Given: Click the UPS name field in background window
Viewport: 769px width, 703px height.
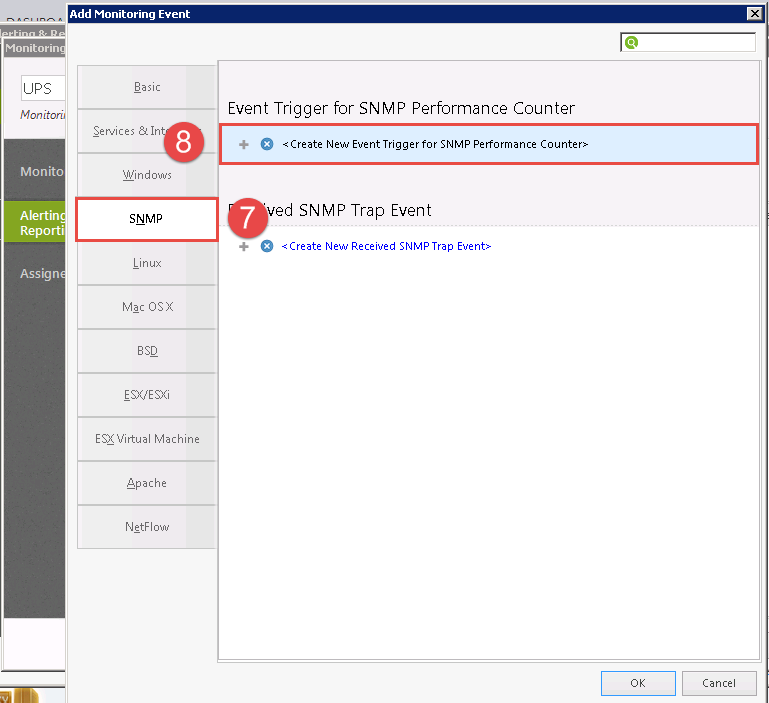Looking at the screenshot, I should (43, 89).
